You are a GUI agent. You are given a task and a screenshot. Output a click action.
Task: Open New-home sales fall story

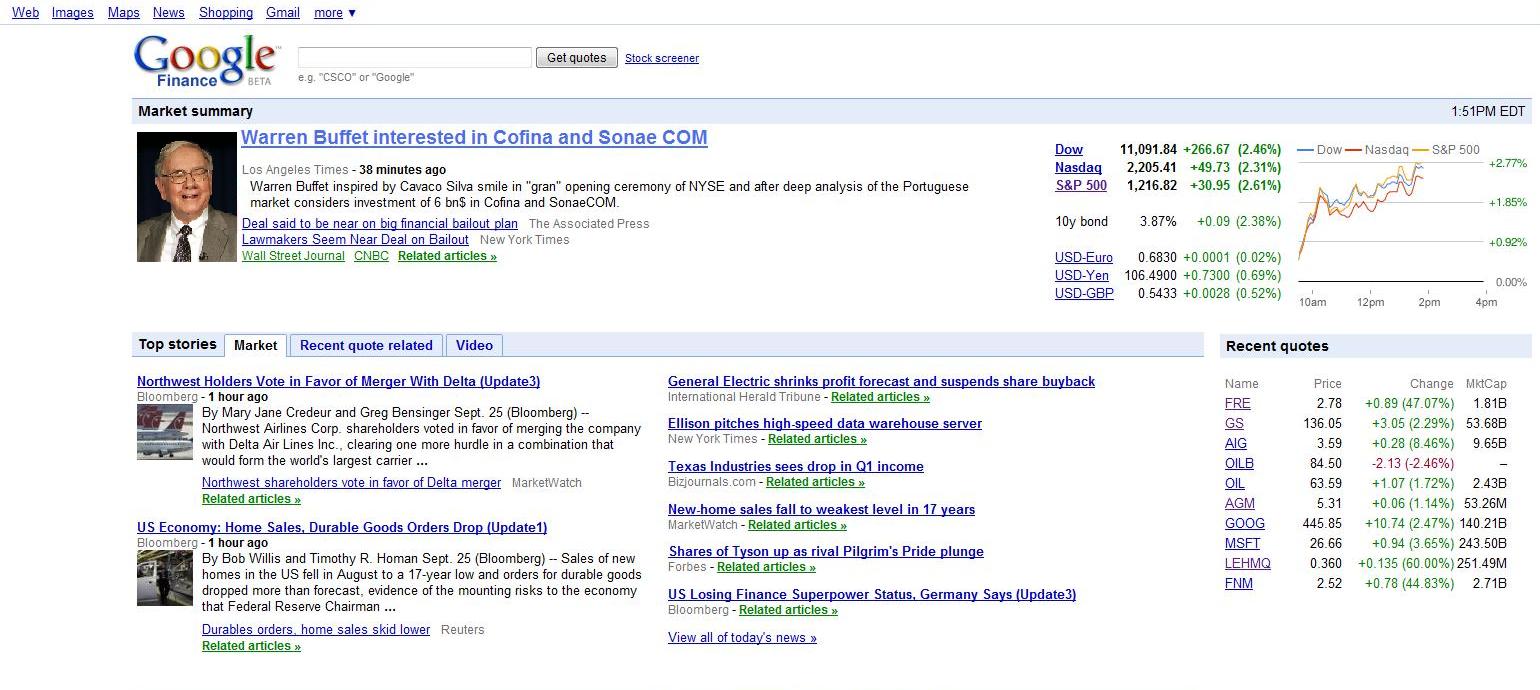click(821, 510)
